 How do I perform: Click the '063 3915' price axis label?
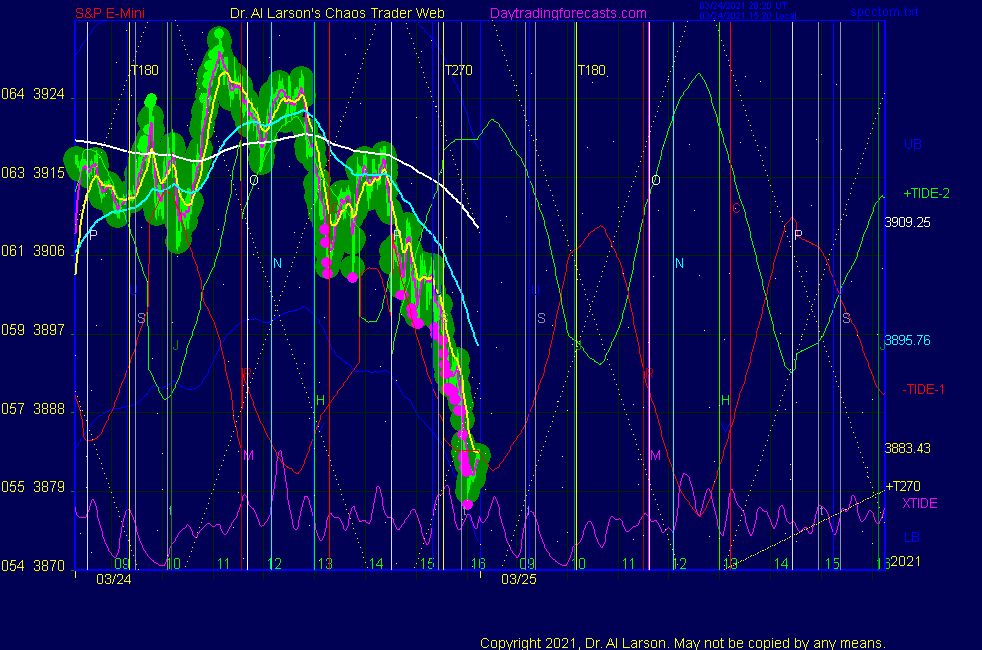click(x=33, y=173)
